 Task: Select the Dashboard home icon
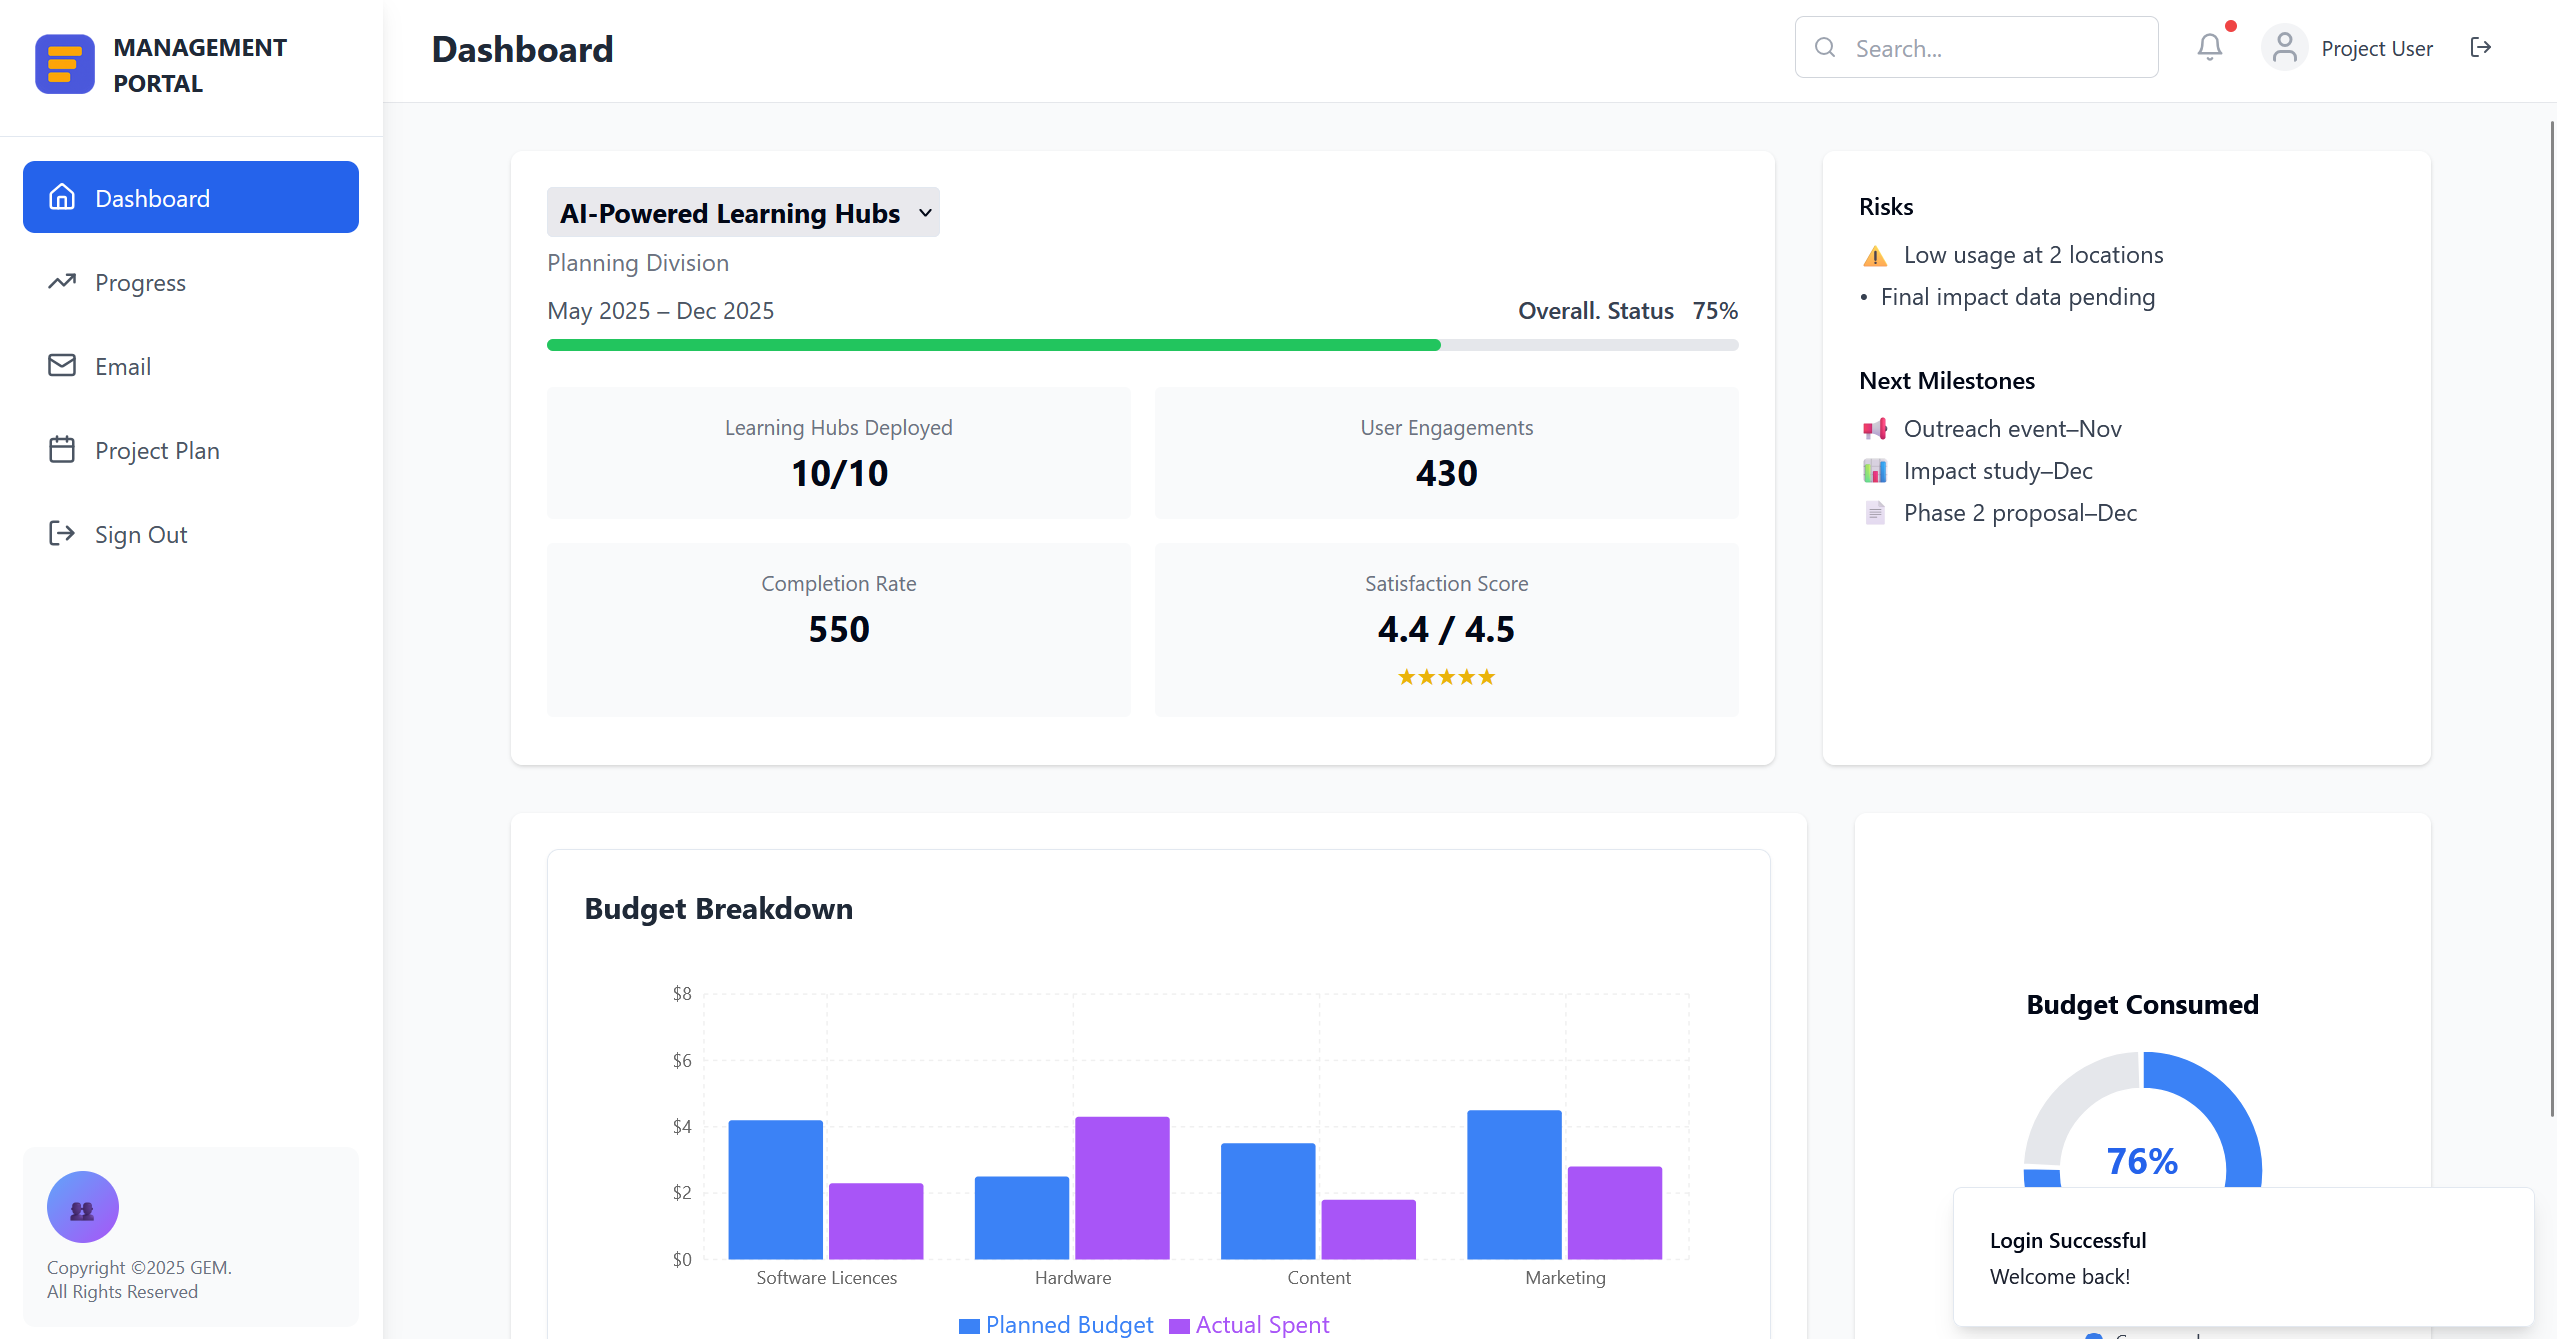60,197
